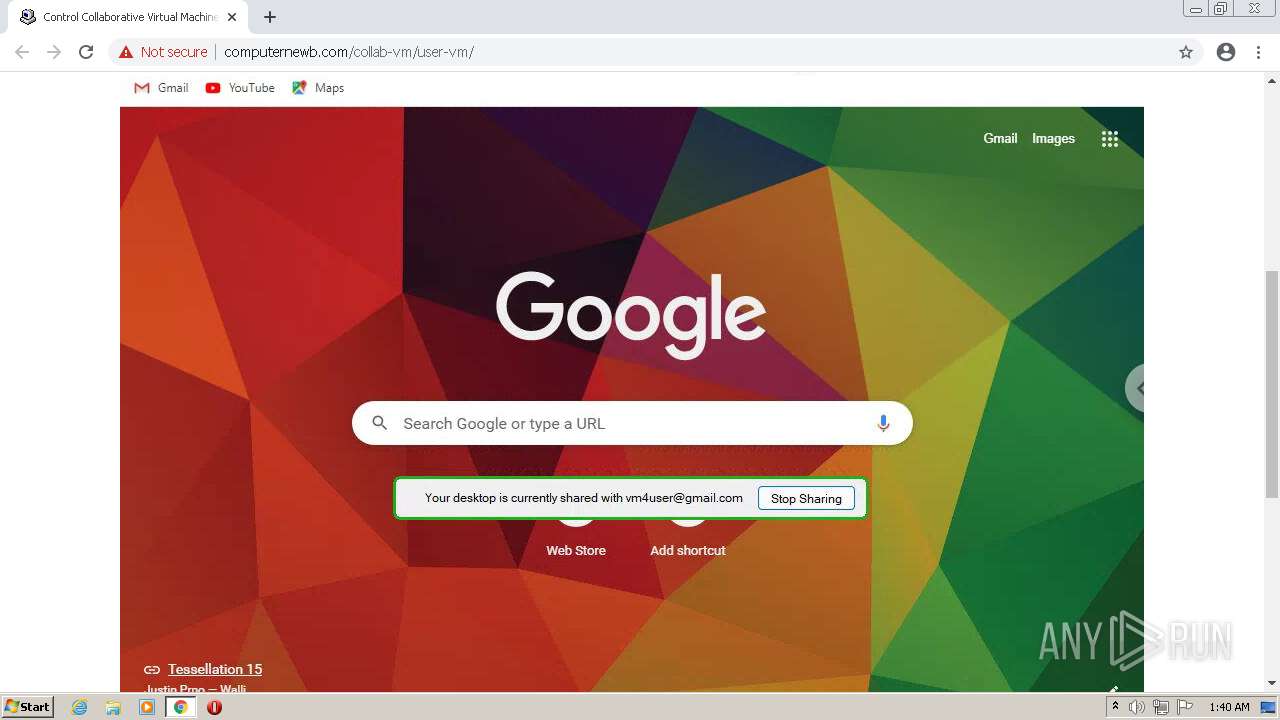This screenshot has width=1280, height=720.
Task: Launch Internet Explorer from taskbar
Action: 80,707
